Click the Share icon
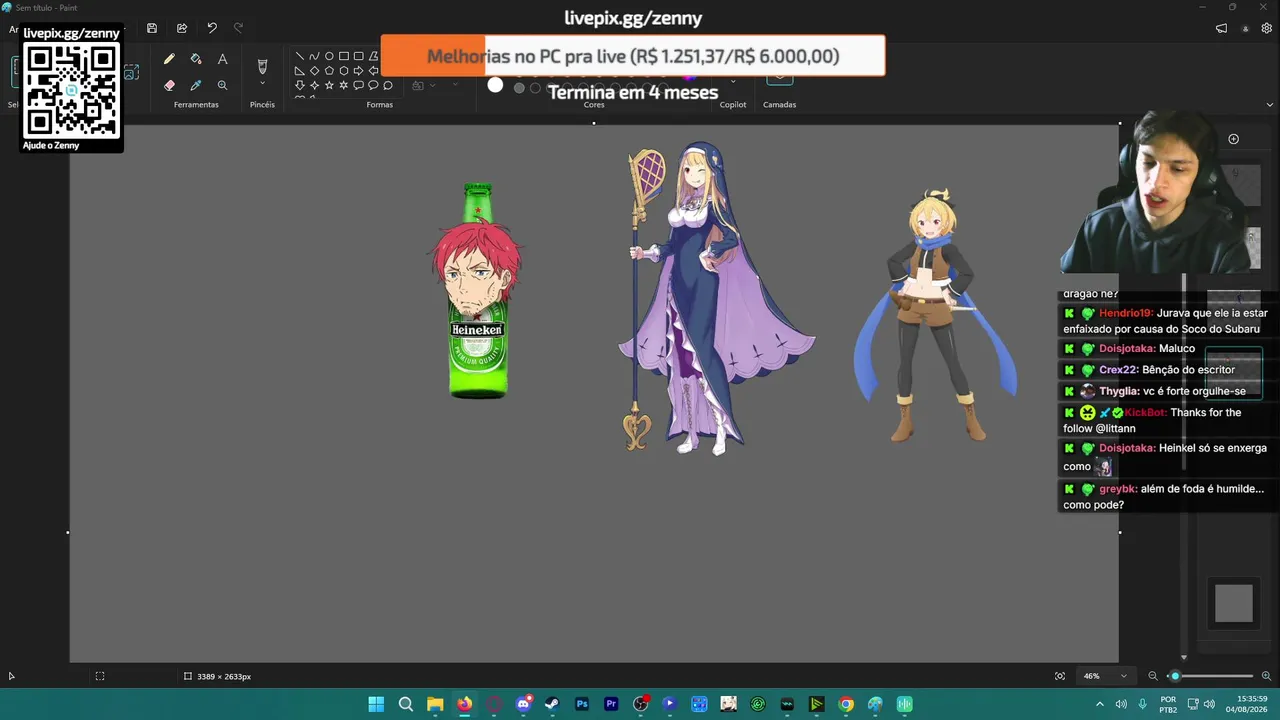Image resolution: width=1280 pixels, height=720 pixels. click(182, 28)
